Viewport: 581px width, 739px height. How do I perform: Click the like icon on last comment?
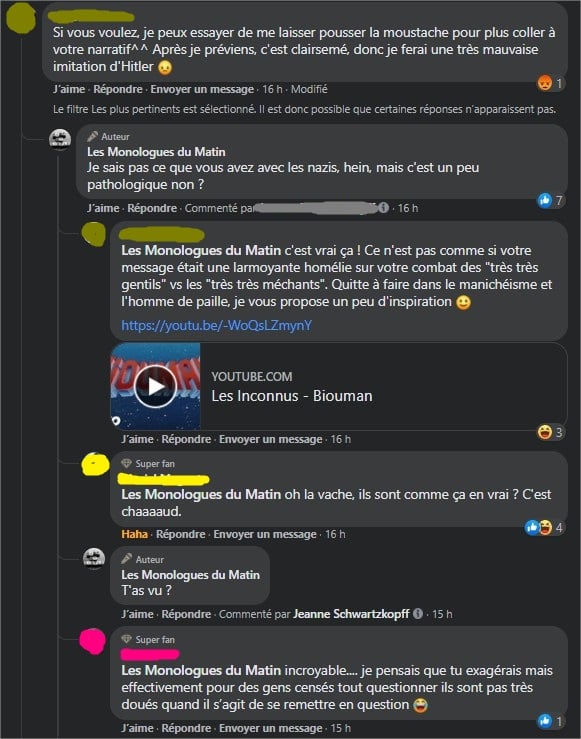(545, 721)
